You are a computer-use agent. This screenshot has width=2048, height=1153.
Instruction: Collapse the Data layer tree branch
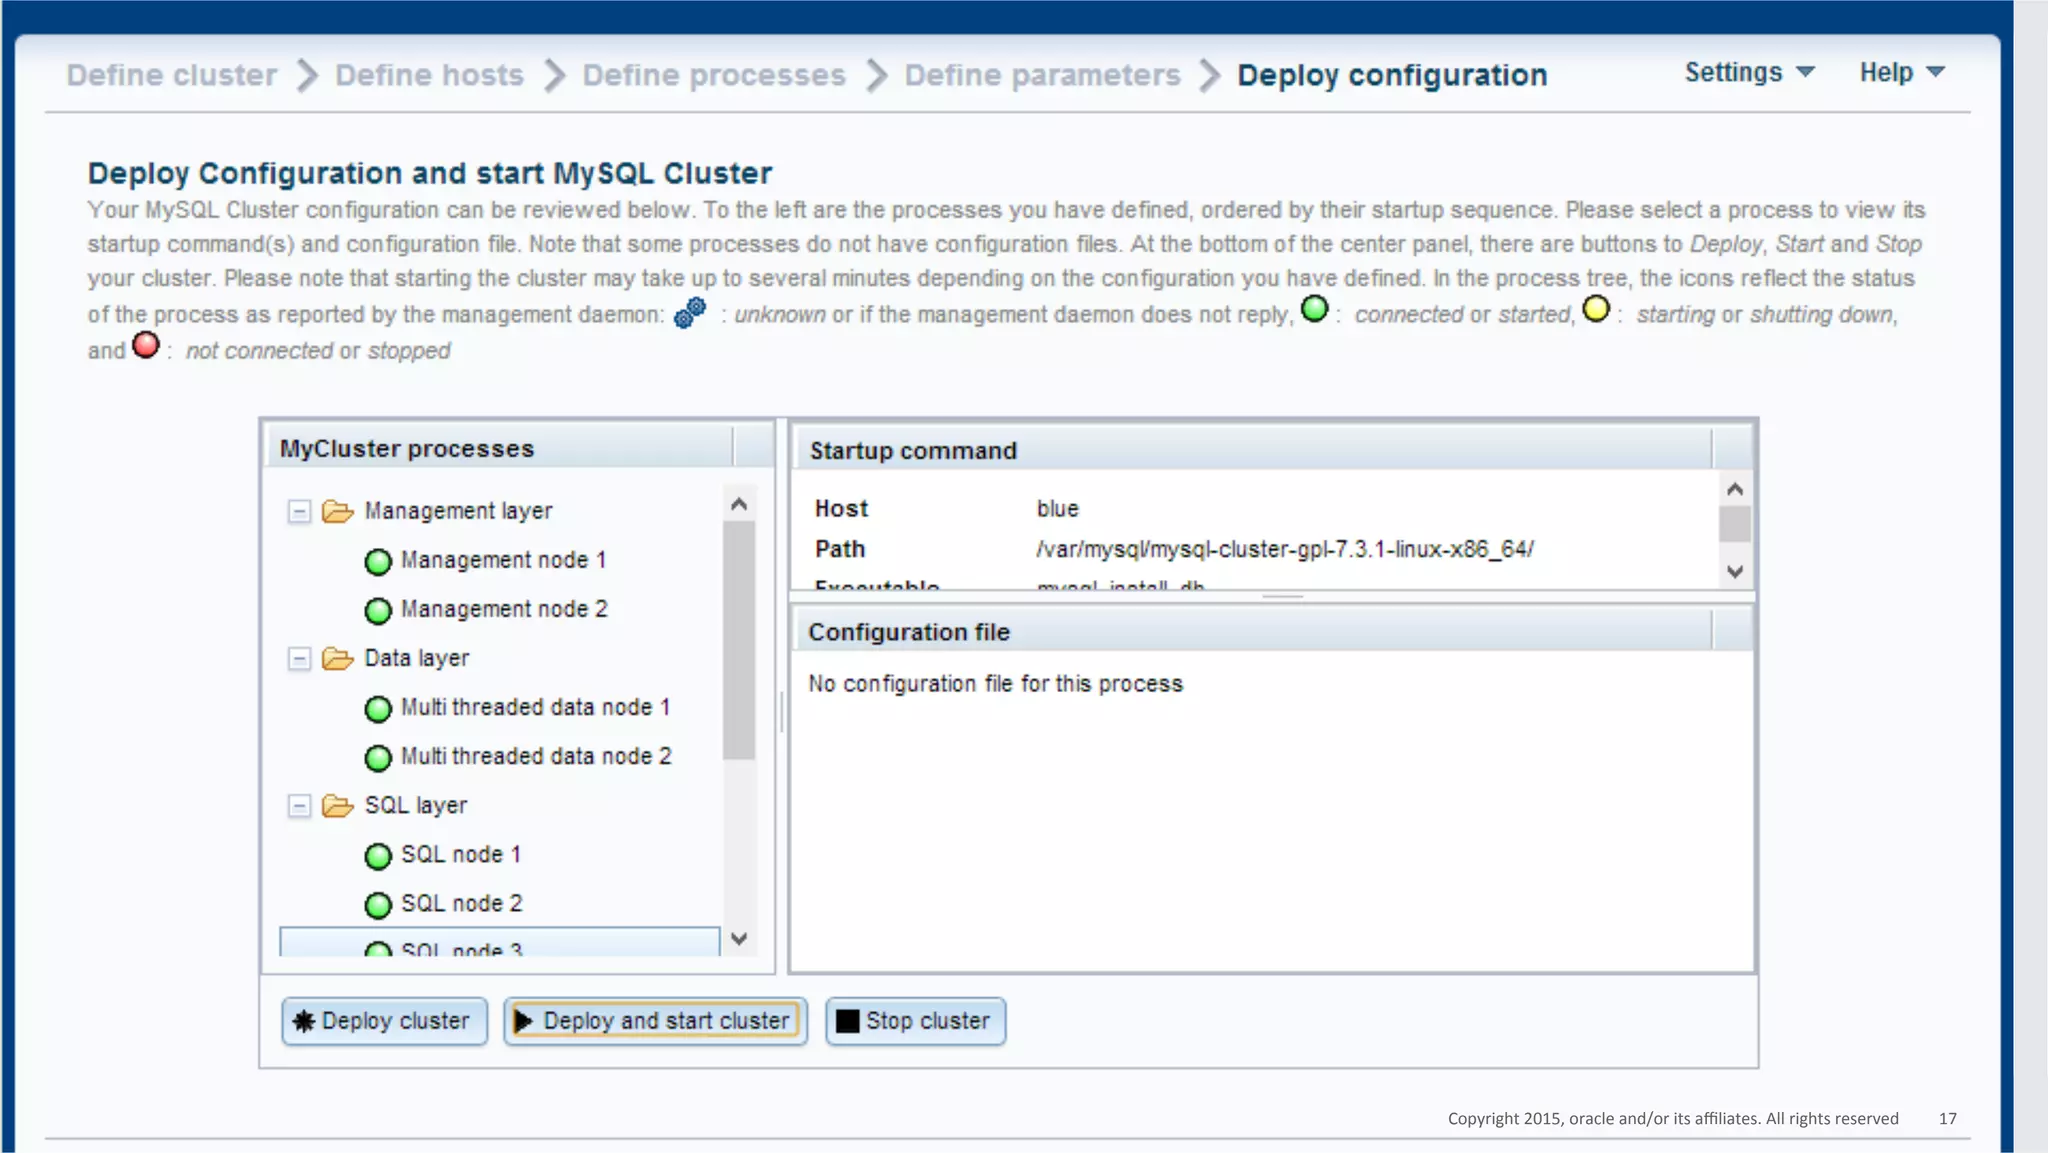299,659
